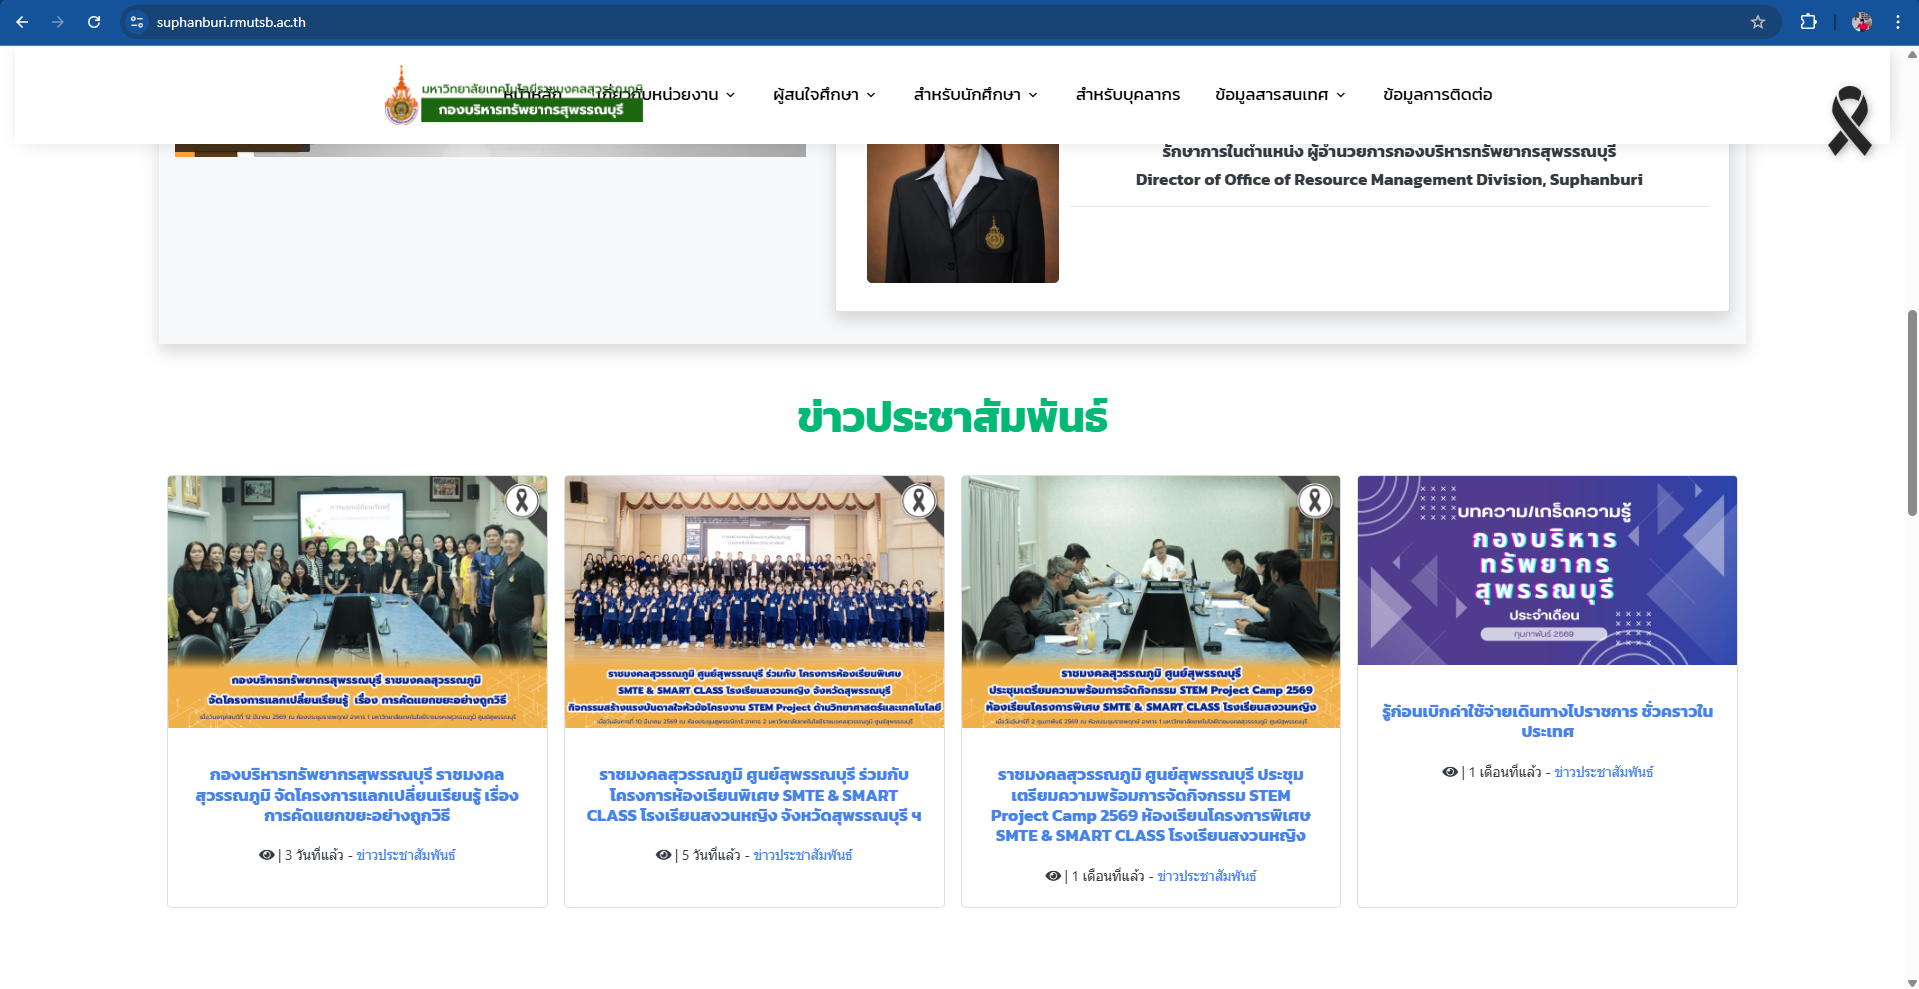1919x989 pixels.
Task: Reload the page with refresh icon
Action: [x=94, y=22]
